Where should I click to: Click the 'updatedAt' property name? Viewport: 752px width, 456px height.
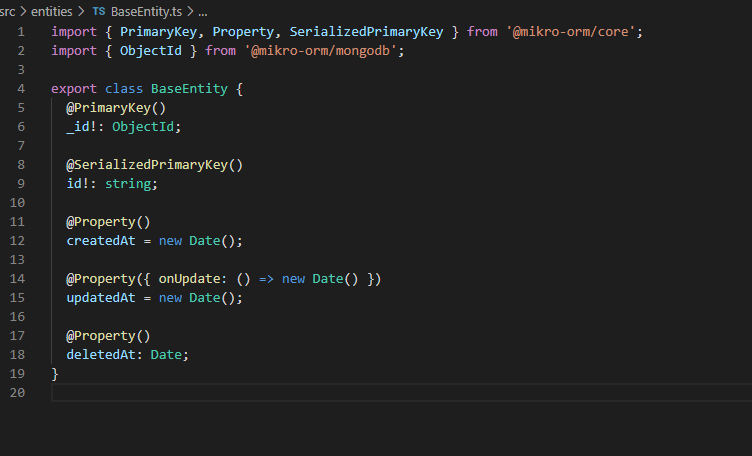click(x=101, y=298)
